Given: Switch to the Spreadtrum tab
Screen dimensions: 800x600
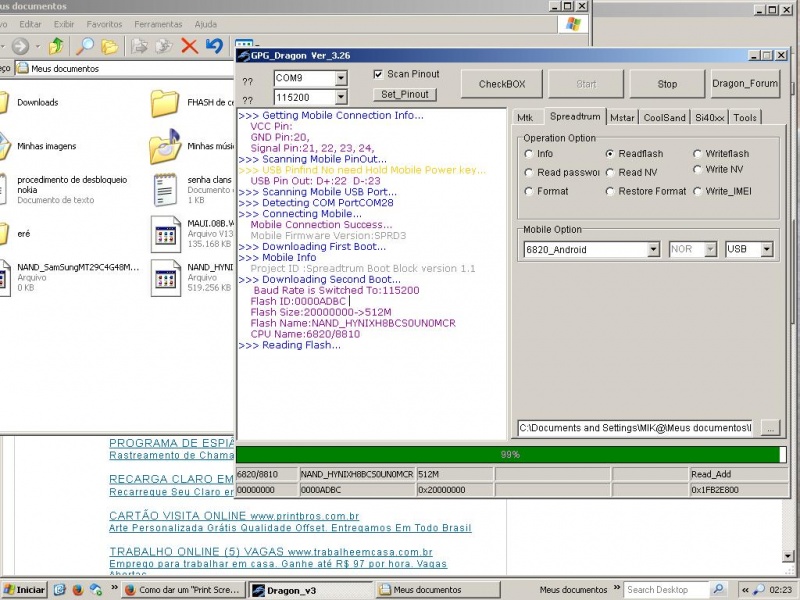Looking at the screenshot, I should pos(575,117).
